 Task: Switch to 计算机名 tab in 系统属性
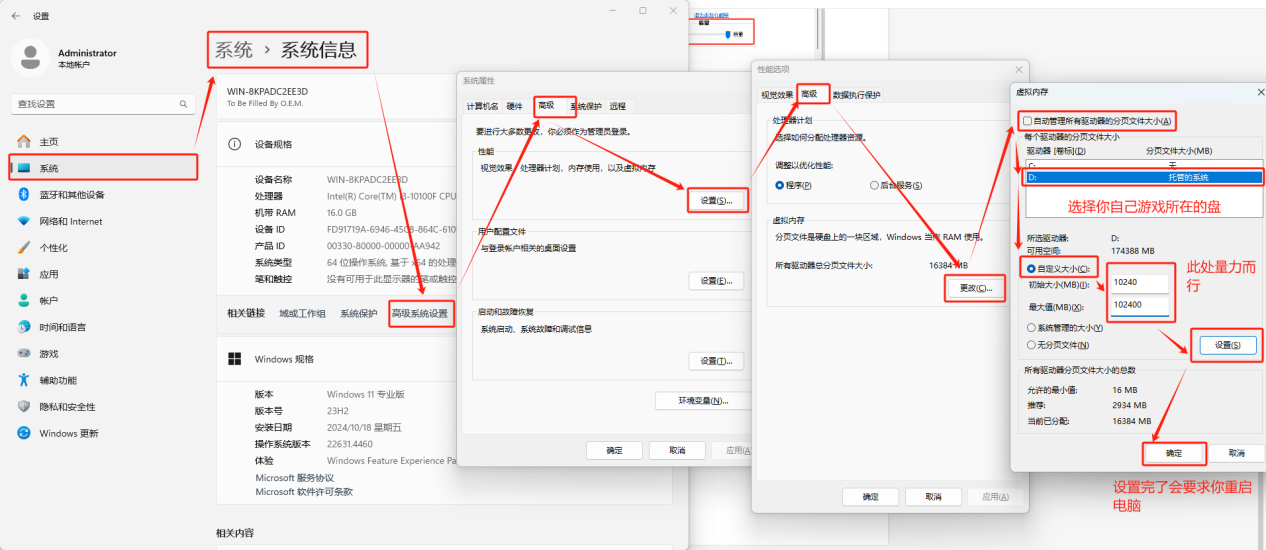(482, 106)
